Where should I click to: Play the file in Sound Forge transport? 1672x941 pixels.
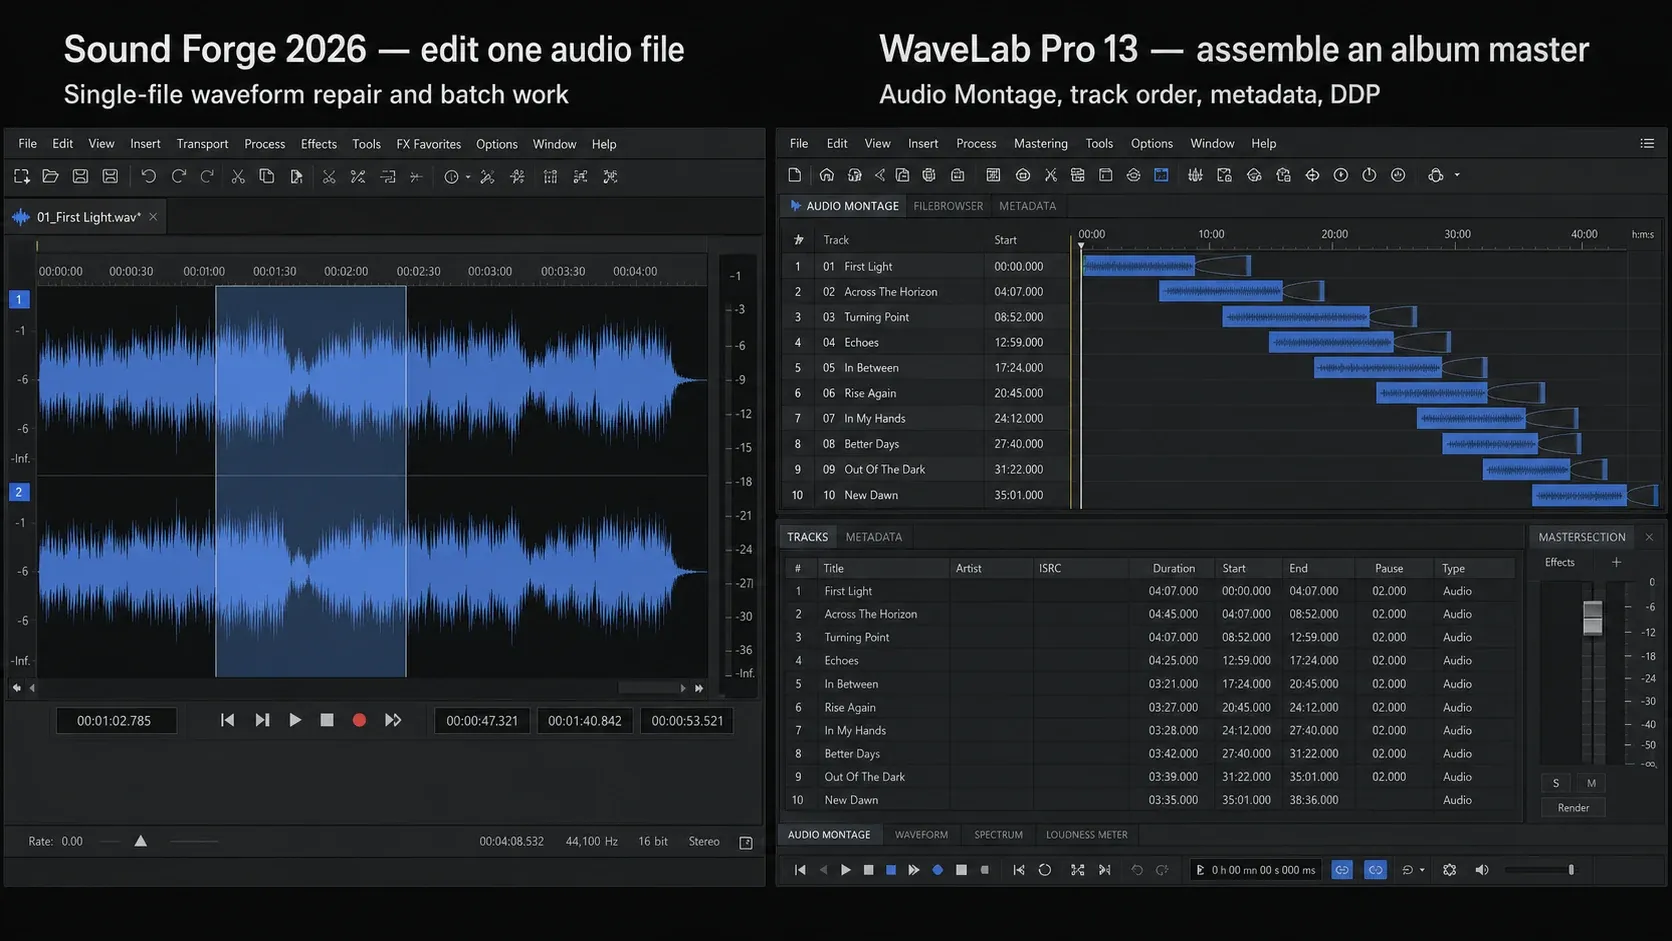click(x=295, y=720)
